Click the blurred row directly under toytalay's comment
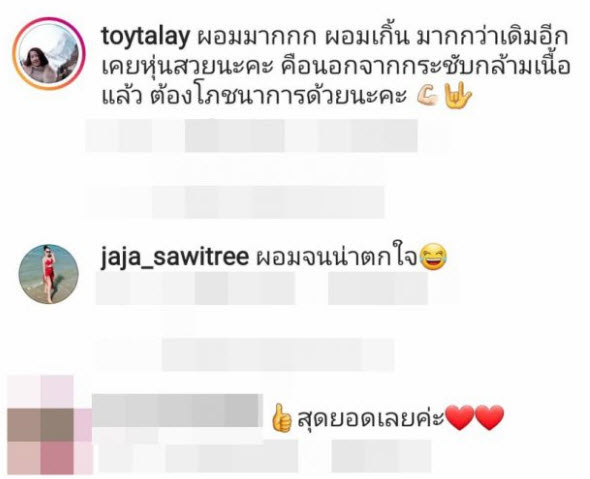 click(x=251, y=136)
